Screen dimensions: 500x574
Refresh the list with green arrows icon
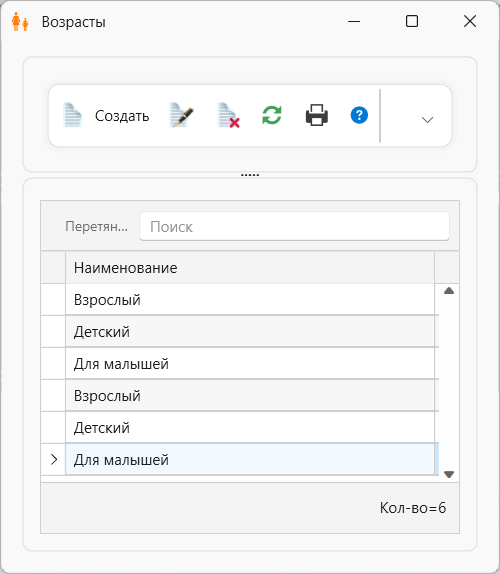pos(272,115)
